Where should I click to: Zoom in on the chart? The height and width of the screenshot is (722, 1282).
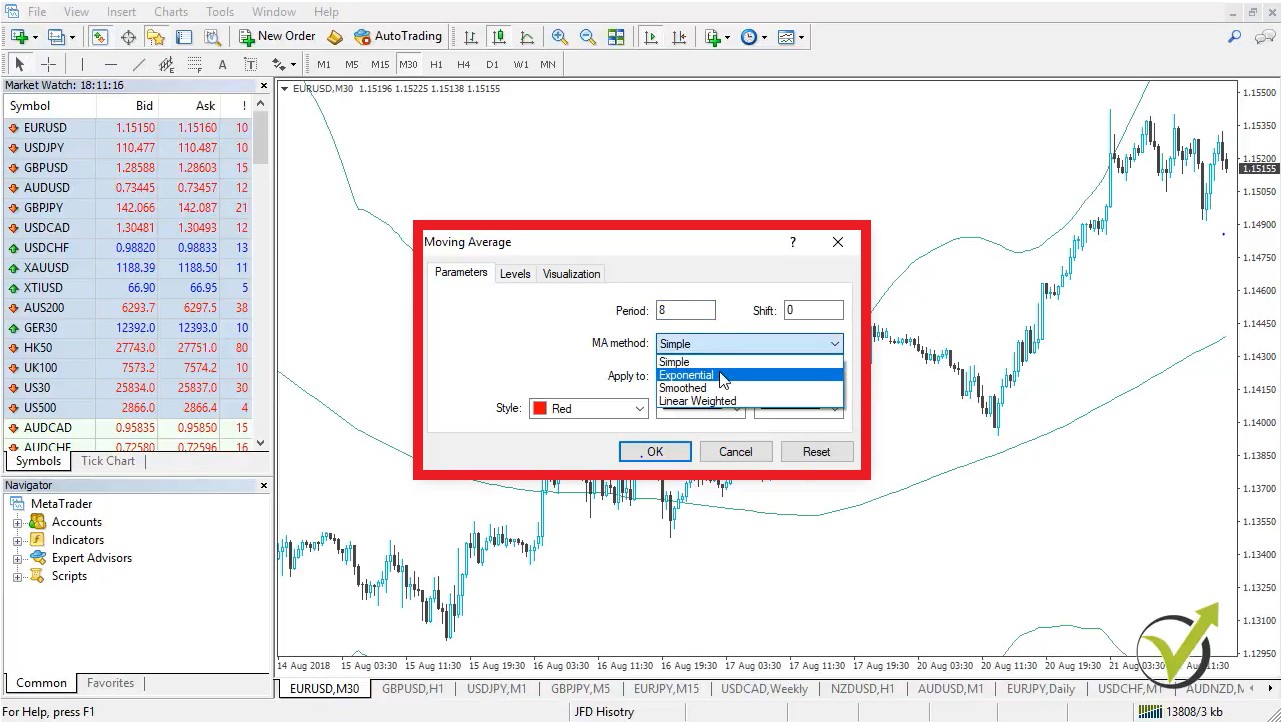point(559,36)
